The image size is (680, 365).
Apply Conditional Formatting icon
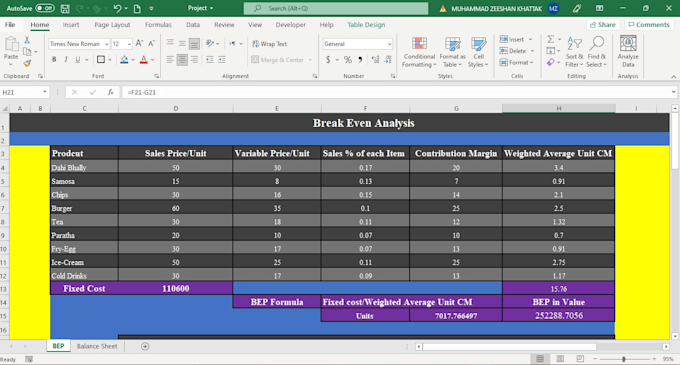(x=419, y=44)
